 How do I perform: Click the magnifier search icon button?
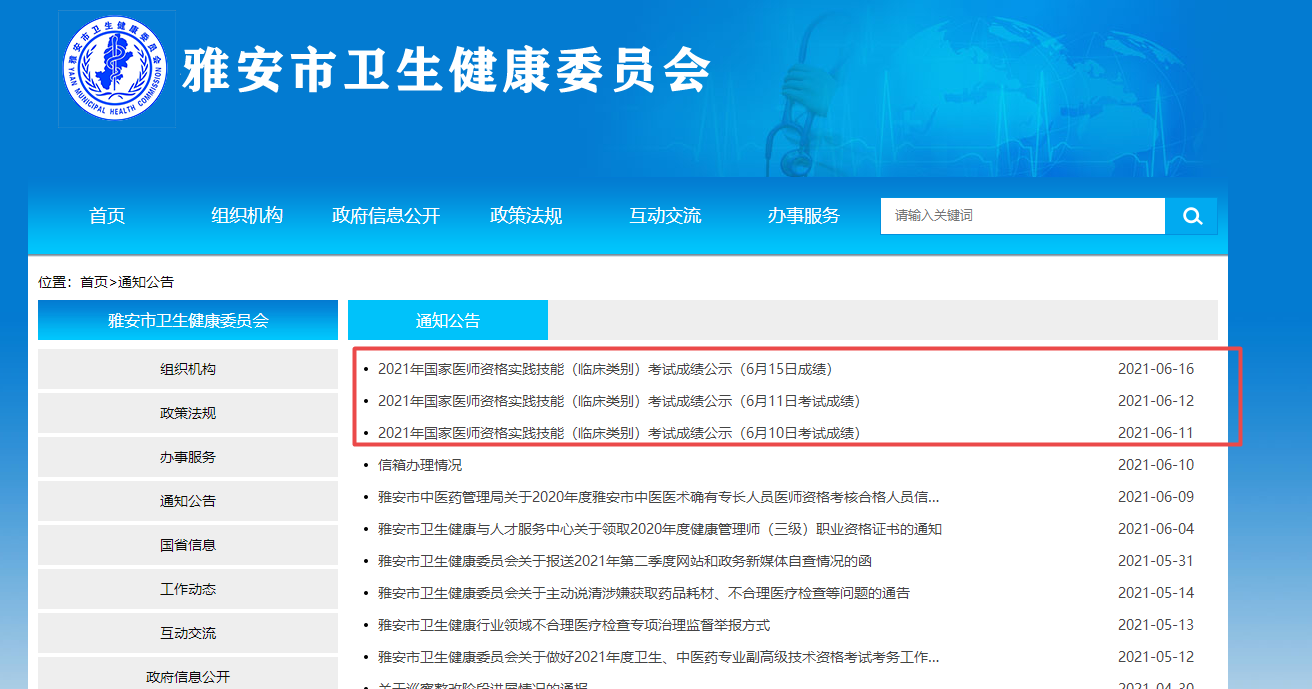(1191, 216)
